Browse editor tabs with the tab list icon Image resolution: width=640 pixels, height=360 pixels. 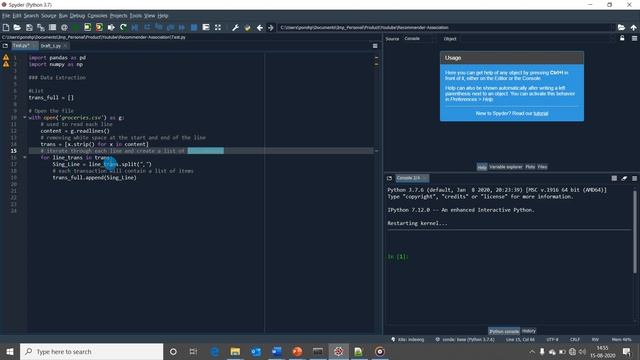5,46
